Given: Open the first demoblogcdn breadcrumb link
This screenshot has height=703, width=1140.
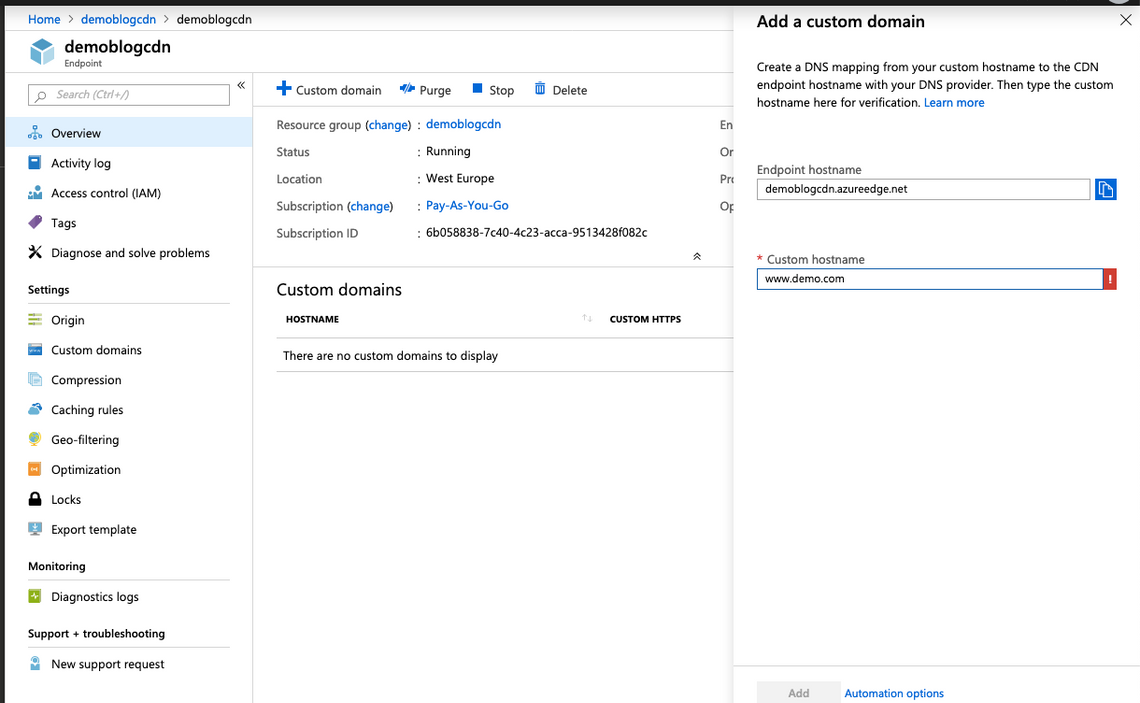Looking at the screenshot, I should [x=119, y=19].
